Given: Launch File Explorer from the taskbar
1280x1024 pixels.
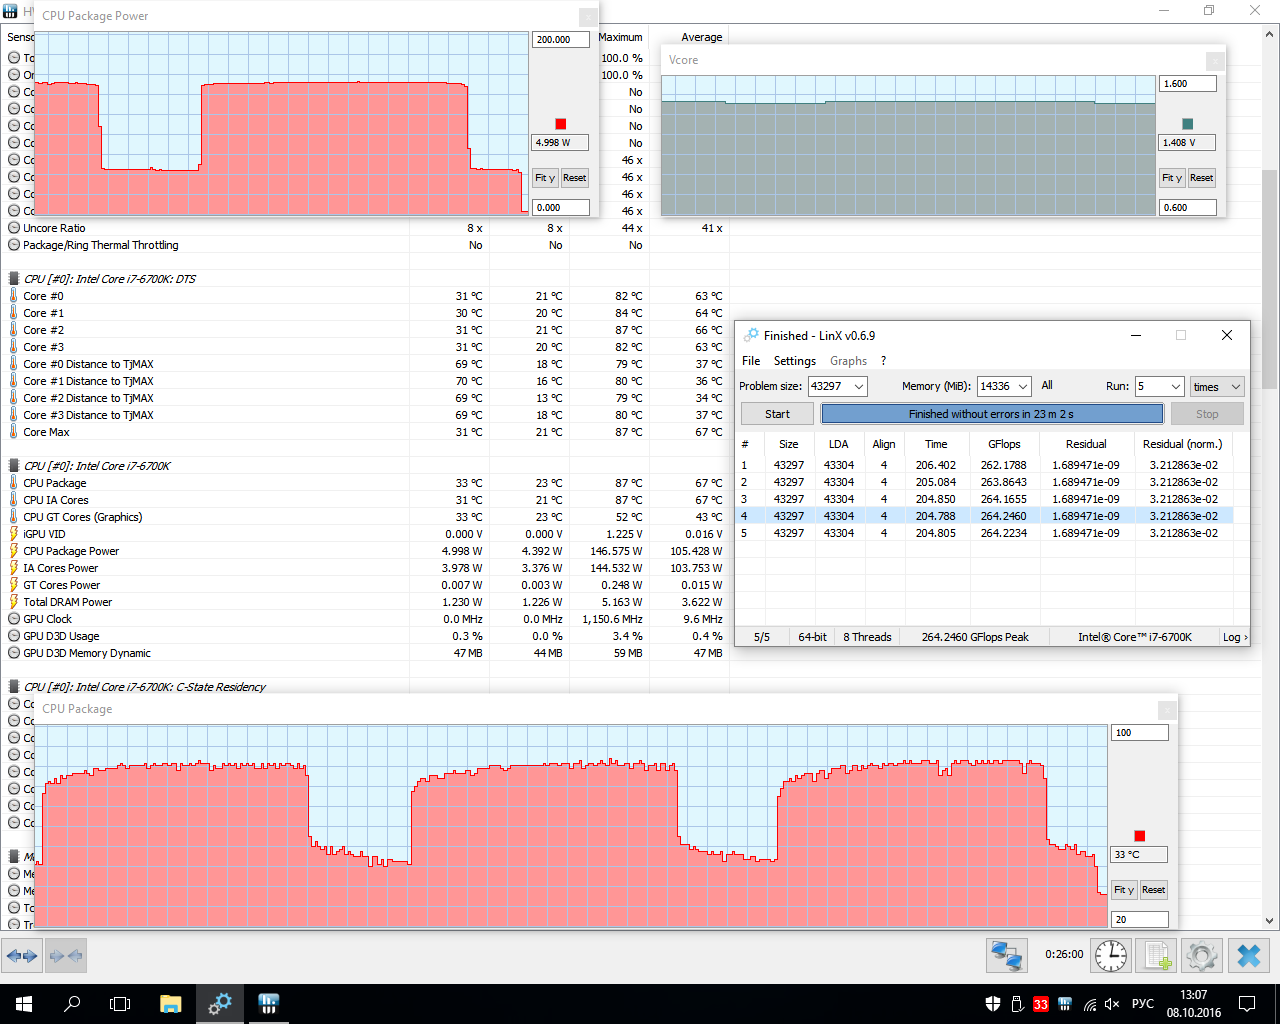Looking at the screenshot, I should coord(170,1004).
